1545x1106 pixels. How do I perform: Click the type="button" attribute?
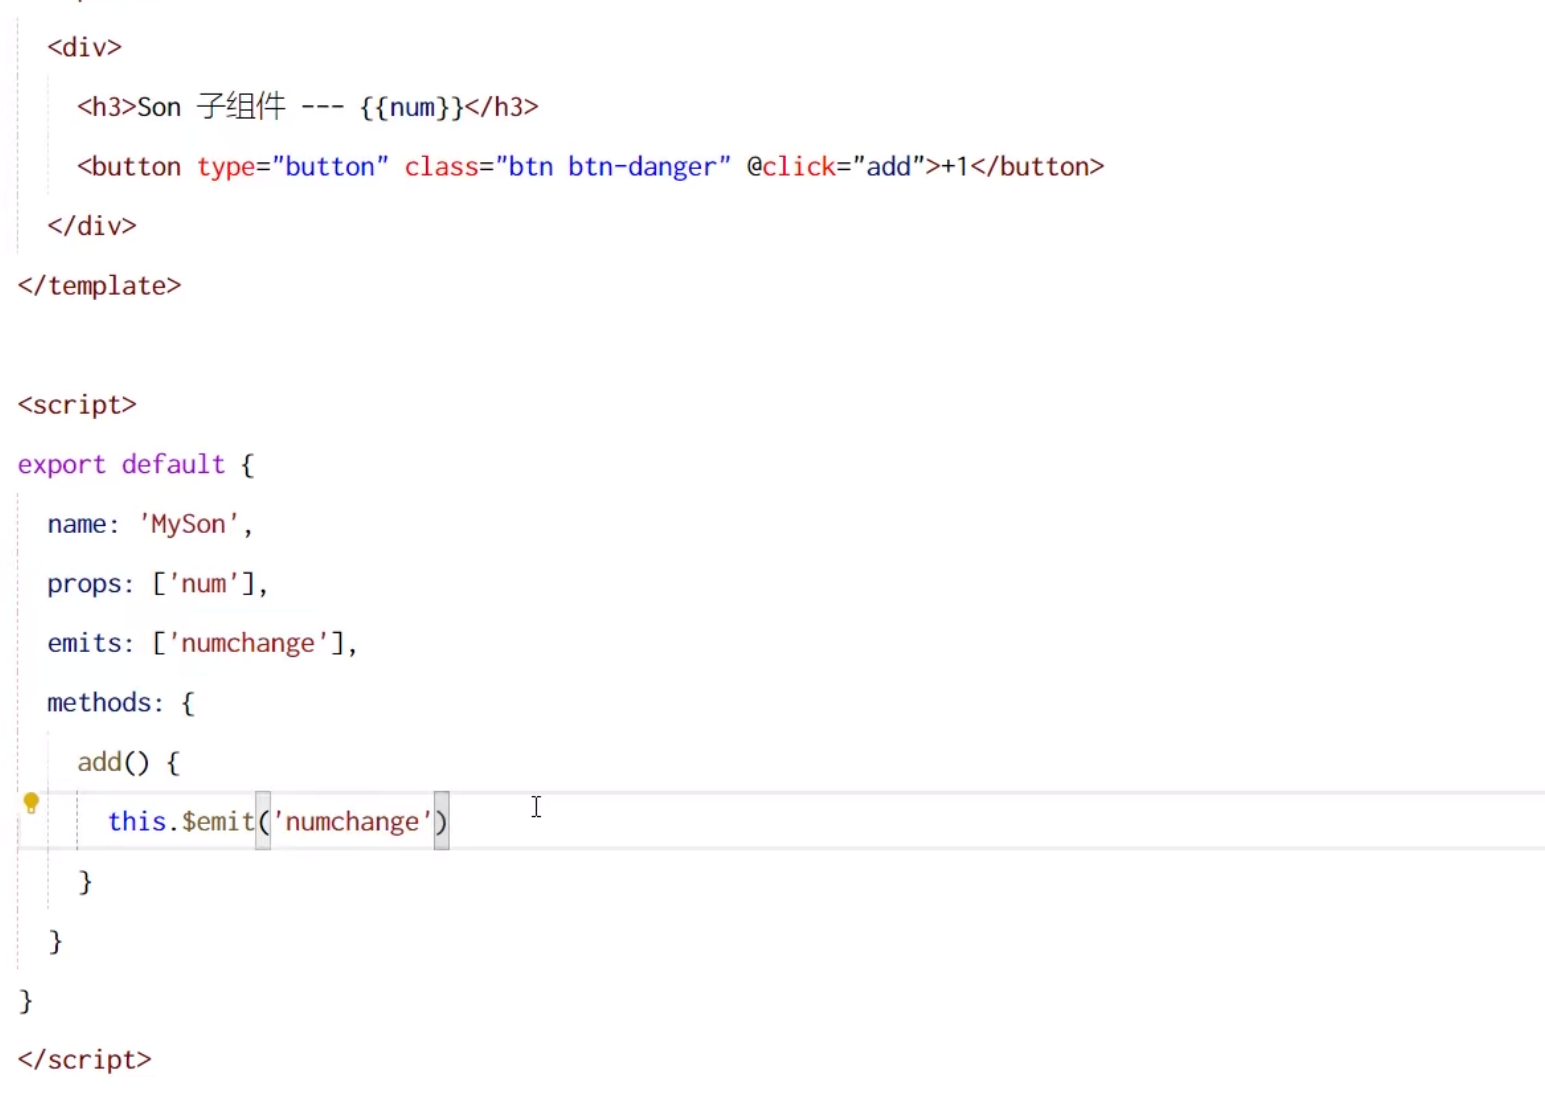pos(292,166)
